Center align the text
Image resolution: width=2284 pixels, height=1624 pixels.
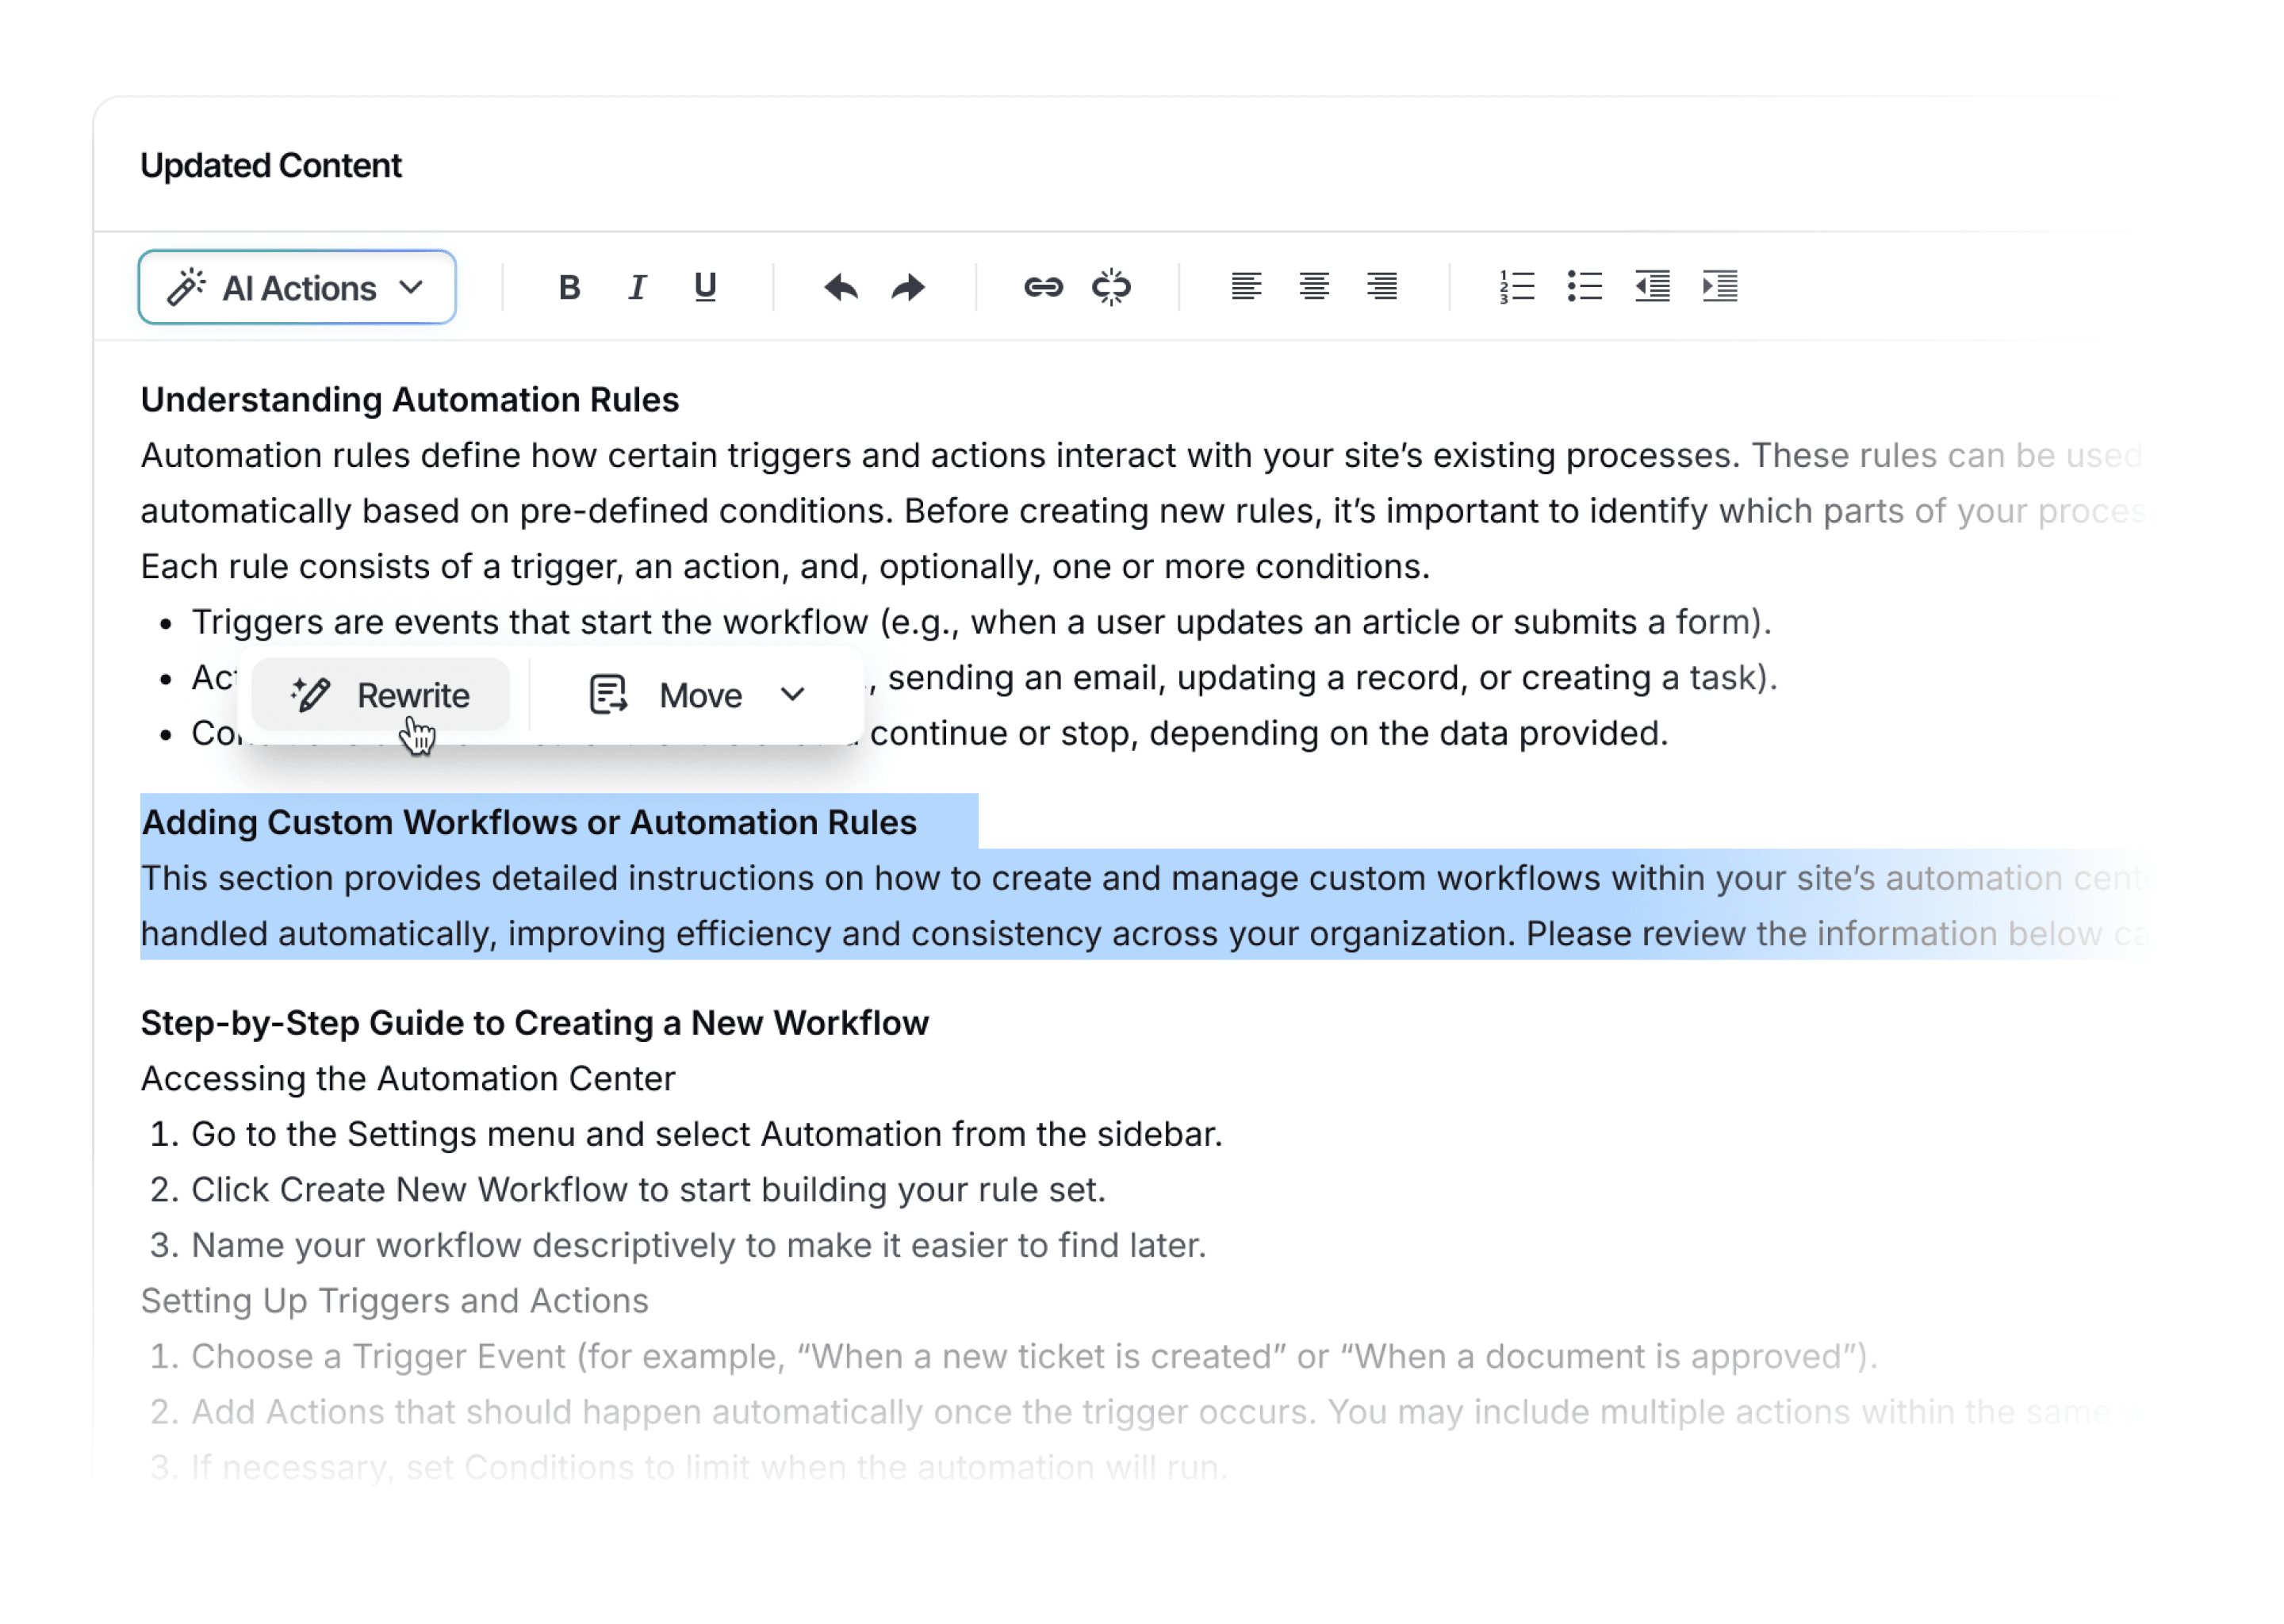tap(1314, 288)
